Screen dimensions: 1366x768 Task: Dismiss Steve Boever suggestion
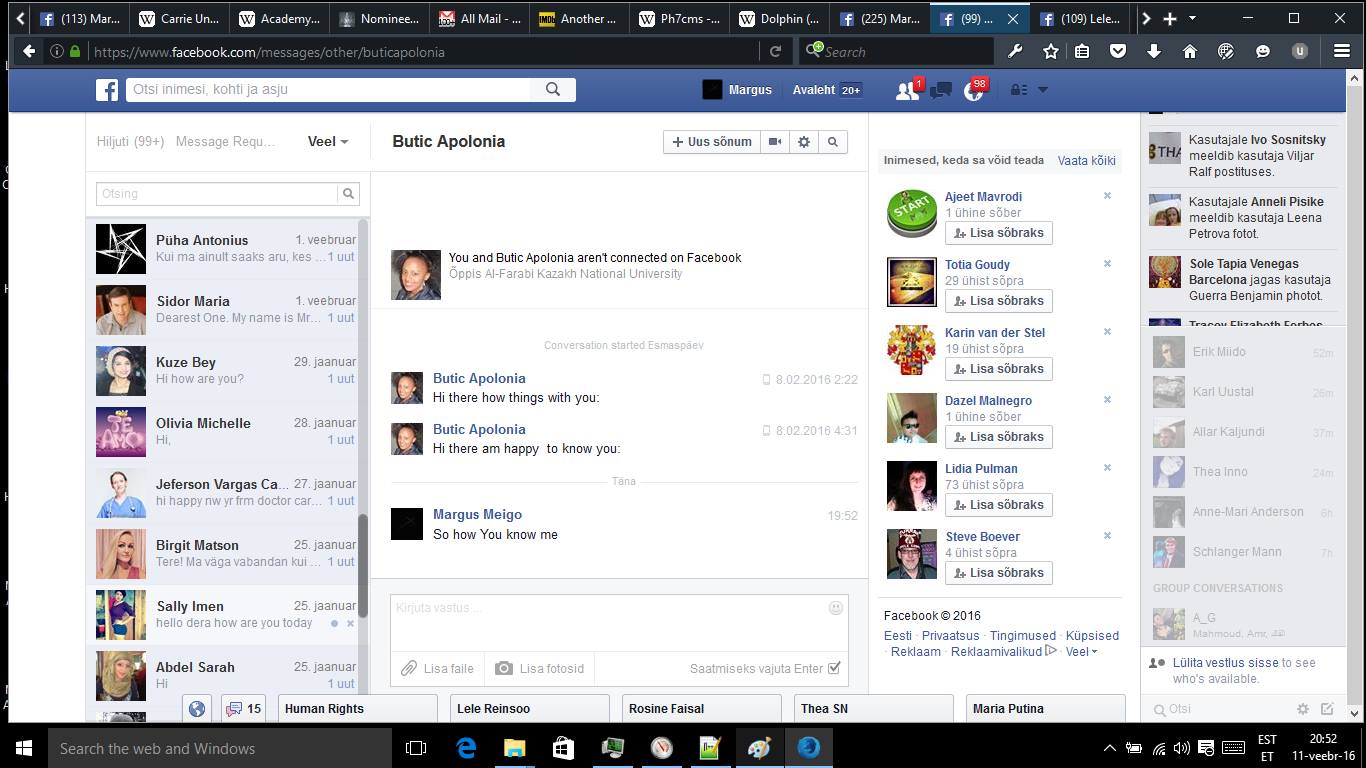(1107, 536)
